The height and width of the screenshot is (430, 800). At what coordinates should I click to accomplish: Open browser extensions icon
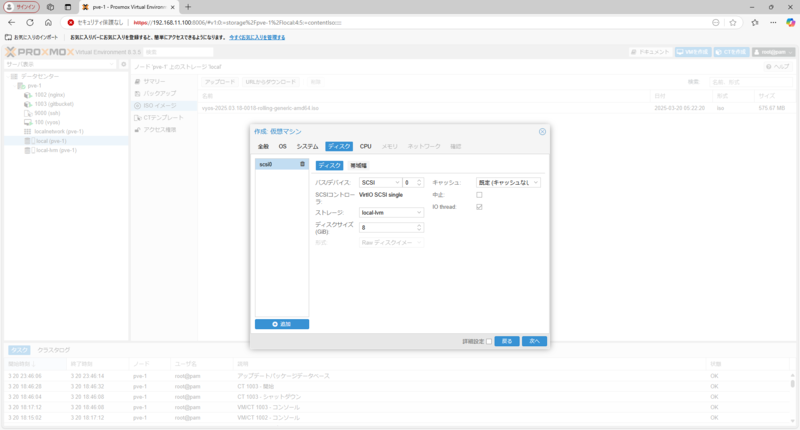(x=755, y=22)
